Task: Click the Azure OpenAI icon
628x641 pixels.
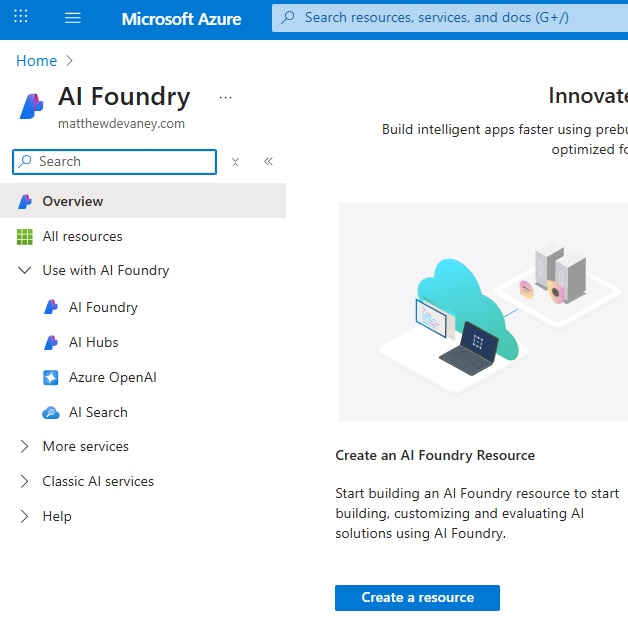Action: 51,377
